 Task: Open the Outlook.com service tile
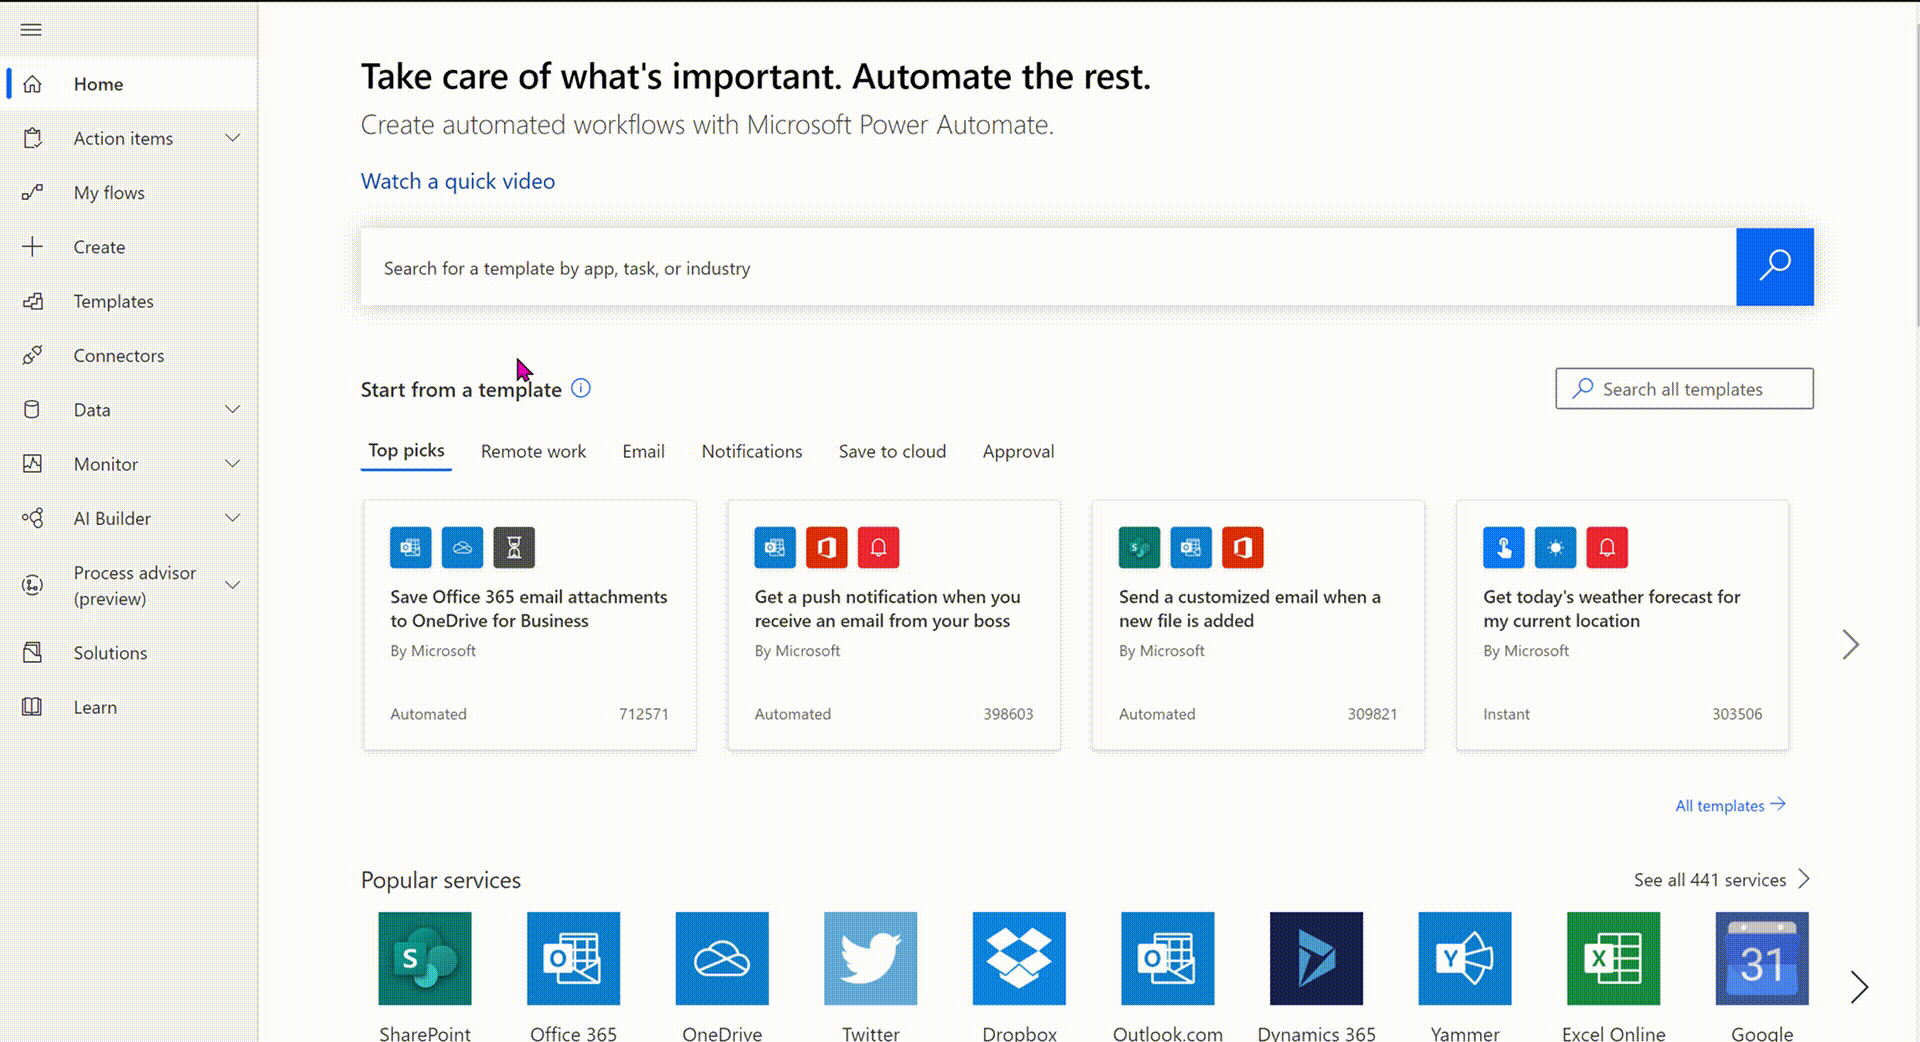point(1168,958)
